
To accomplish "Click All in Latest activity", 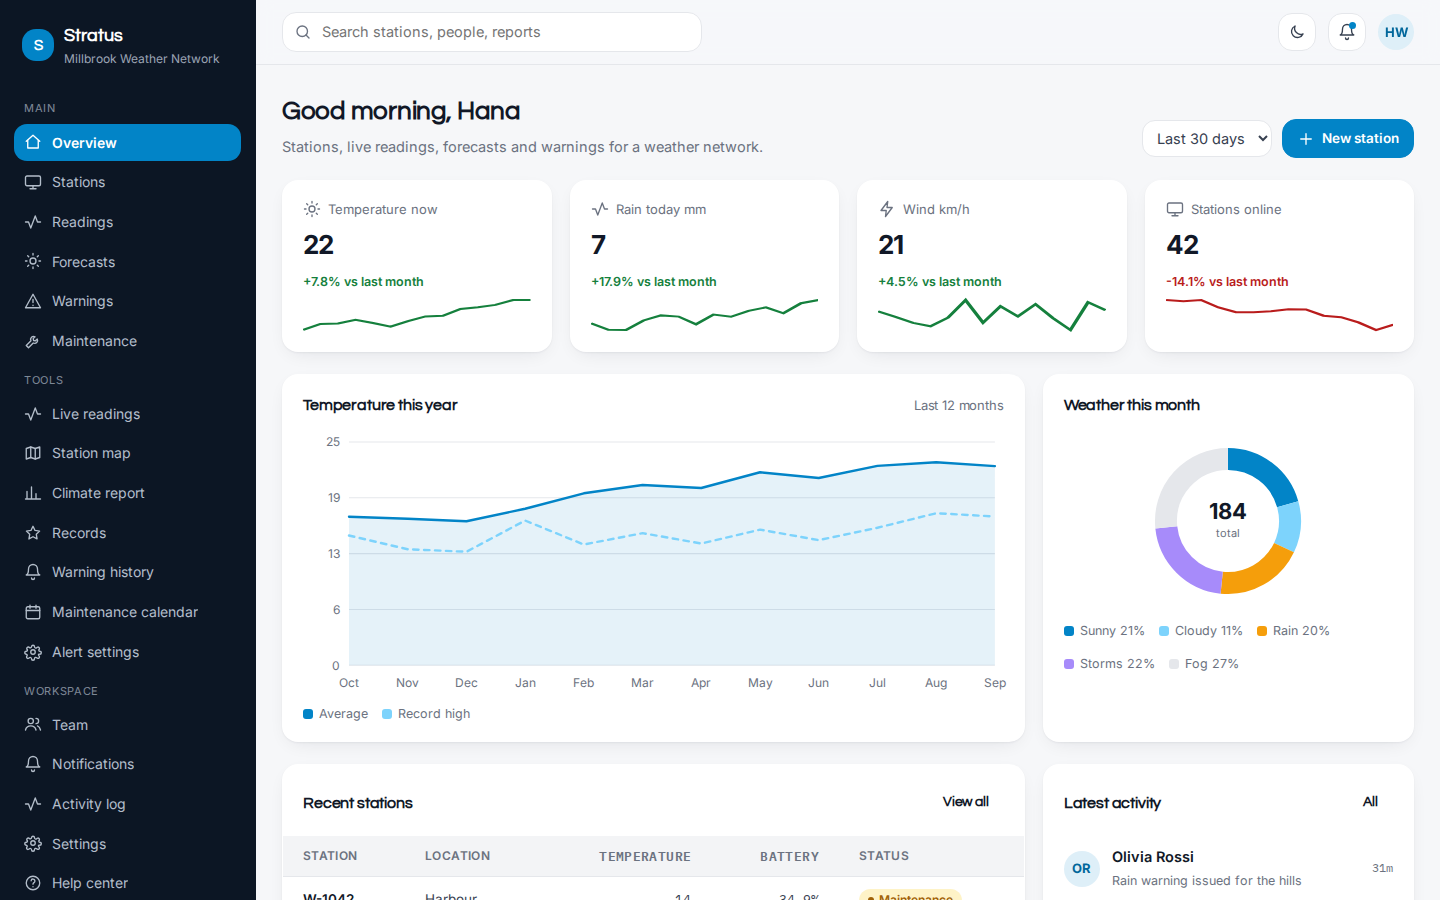I will (x=1370, y=802).
